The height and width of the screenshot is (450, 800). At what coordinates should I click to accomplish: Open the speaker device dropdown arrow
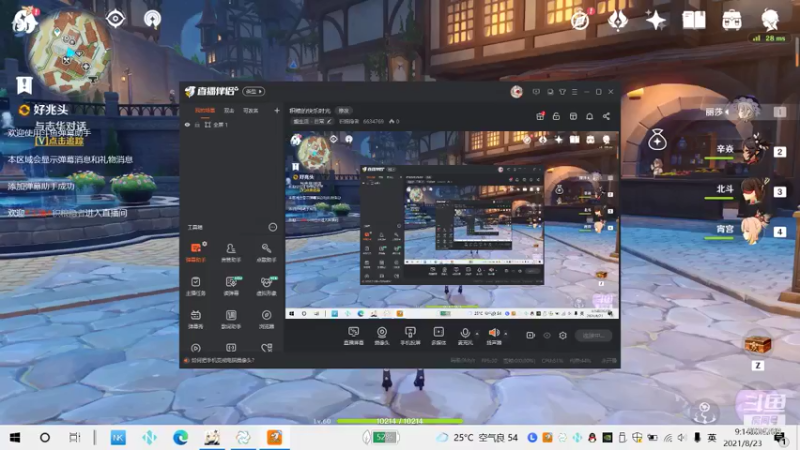pyautogui.click(x=506, y=334)
